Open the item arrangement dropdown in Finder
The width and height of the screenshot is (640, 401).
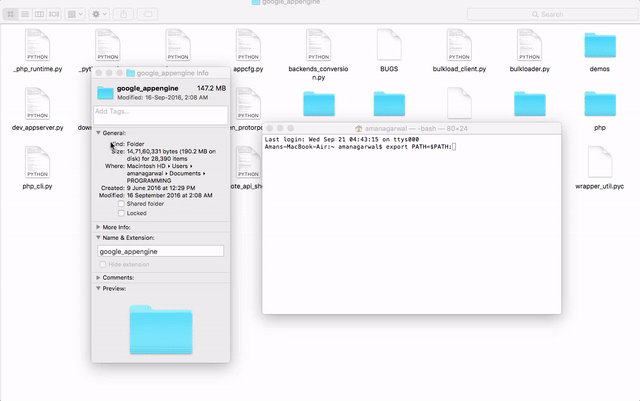pos(75,14)
